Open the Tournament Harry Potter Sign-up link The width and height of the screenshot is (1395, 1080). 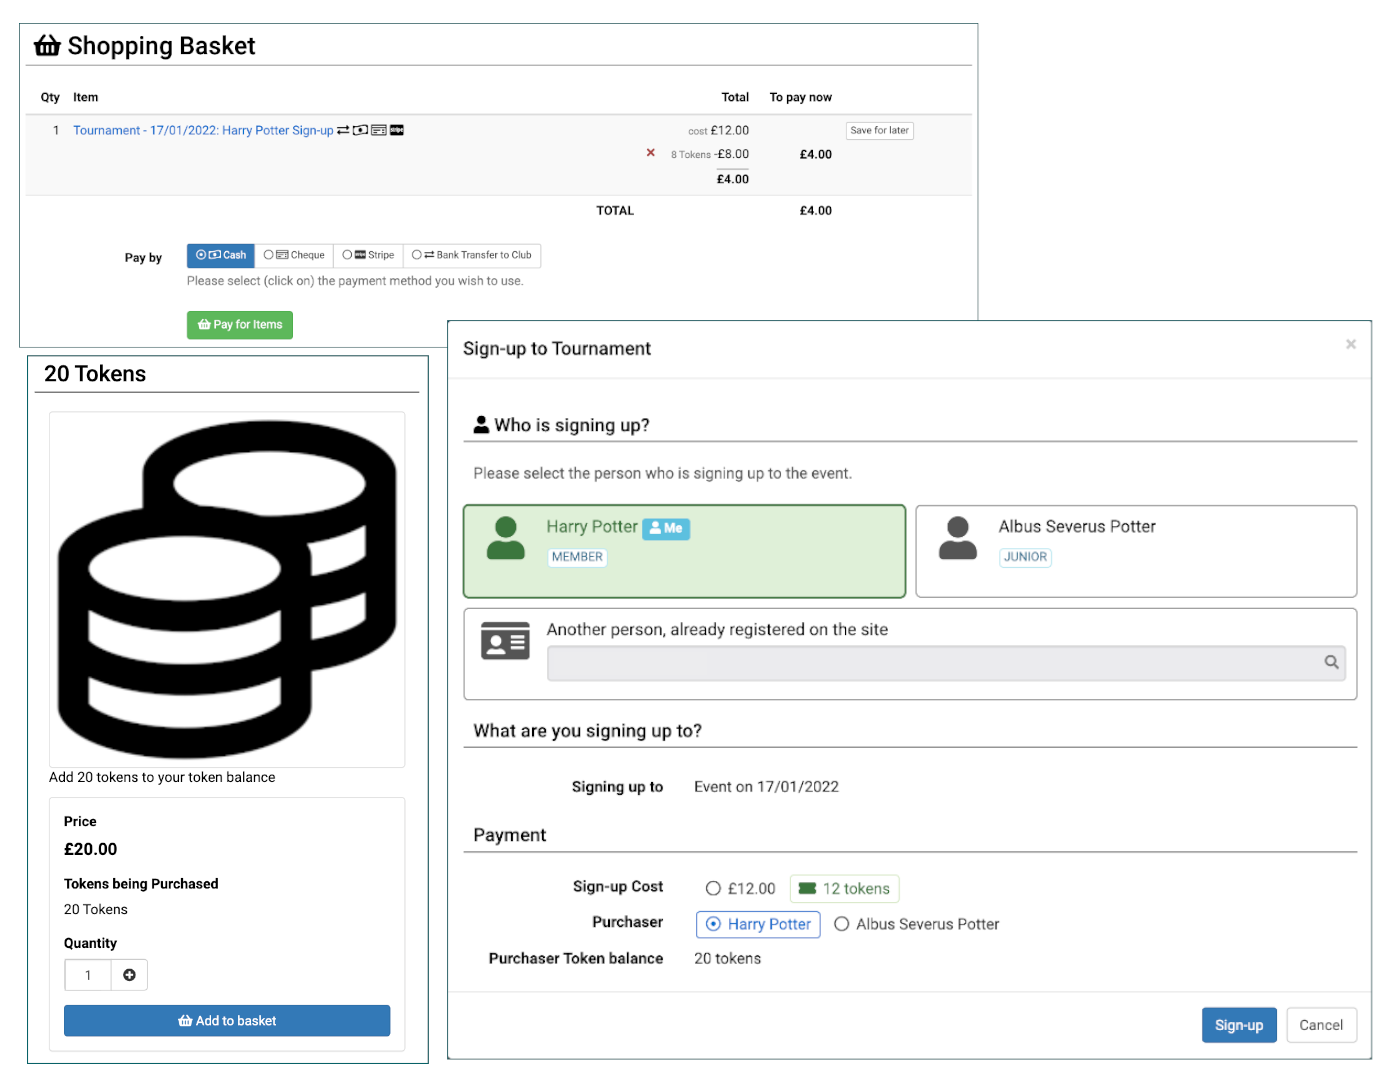[x=203, y=130]
